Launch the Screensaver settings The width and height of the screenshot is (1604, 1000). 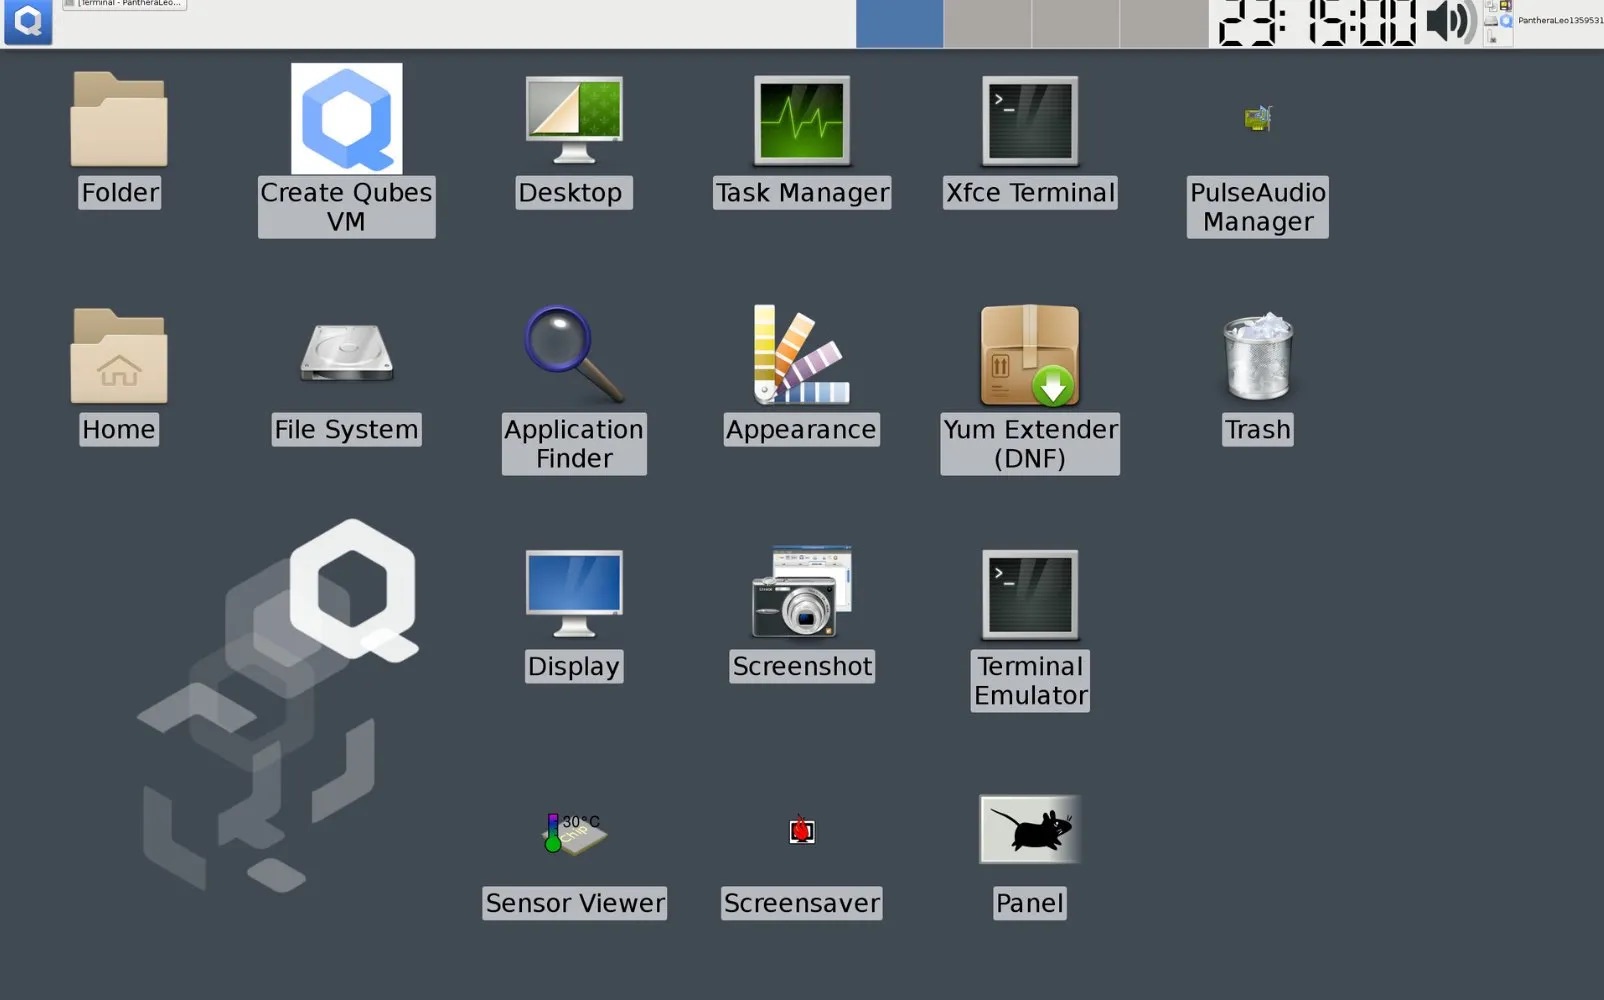(800, 830)
